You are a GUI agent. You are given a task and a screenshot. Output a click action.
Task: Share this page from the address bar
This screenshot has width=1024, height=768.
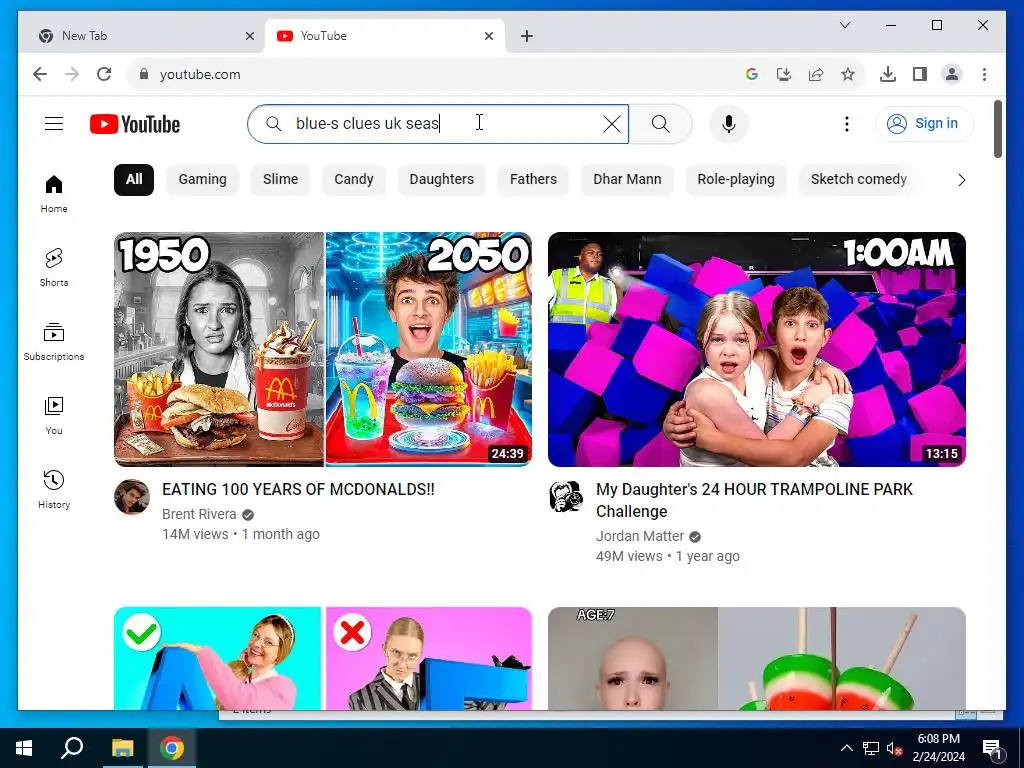[816, 74]
